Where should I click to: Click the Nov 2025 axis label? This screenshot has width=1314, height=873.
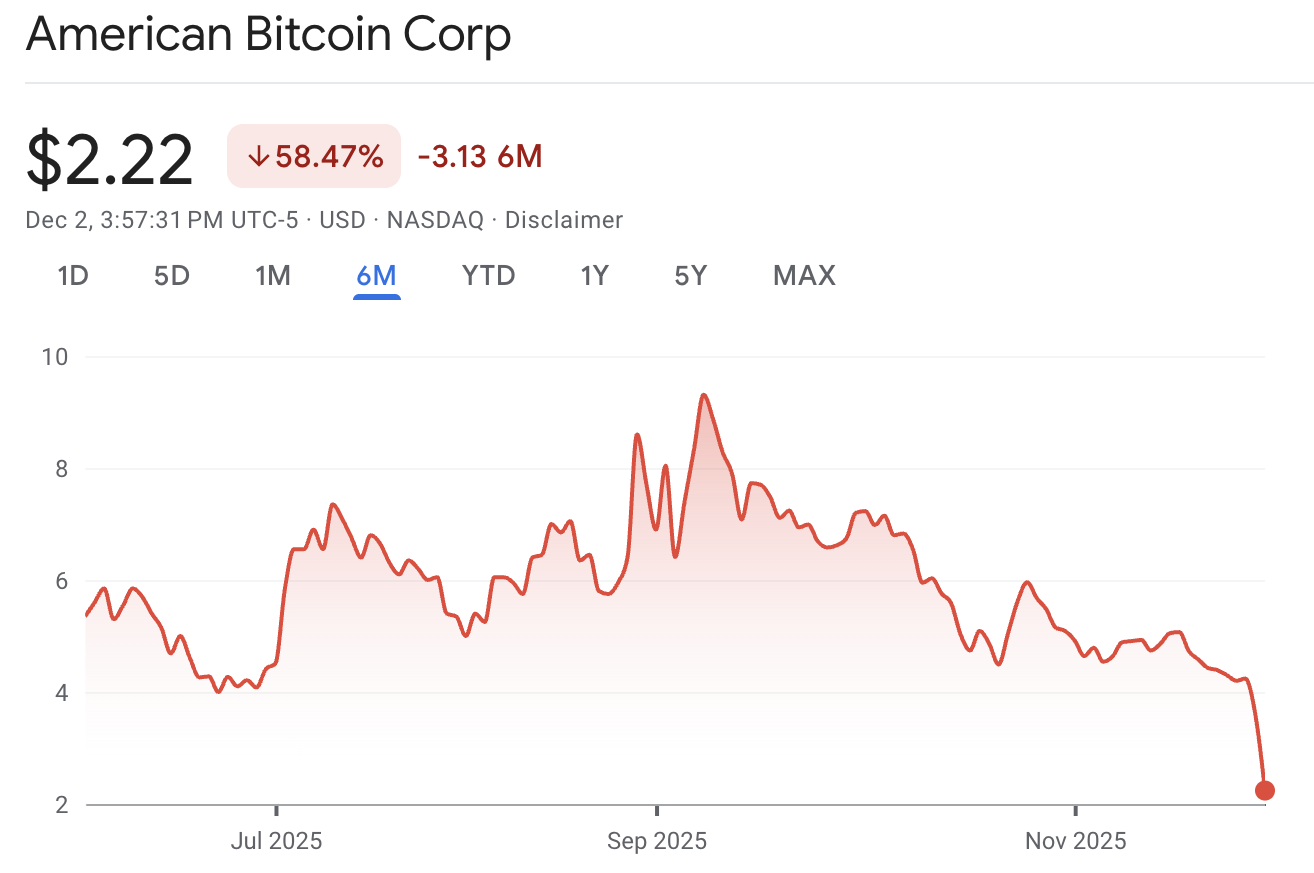coord(1076,841)
